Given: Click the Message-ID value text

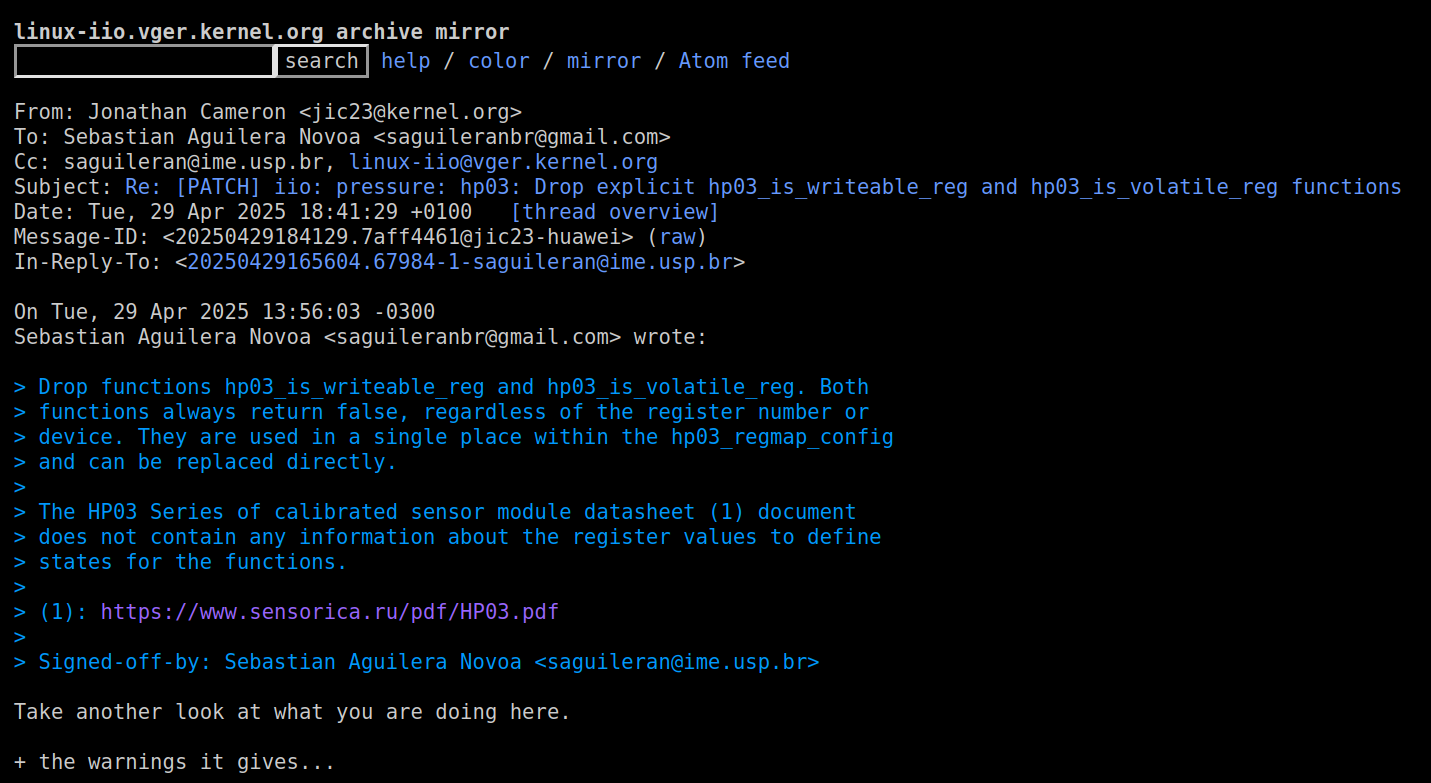Looking at the screenshot, I should tap(398, 237).
